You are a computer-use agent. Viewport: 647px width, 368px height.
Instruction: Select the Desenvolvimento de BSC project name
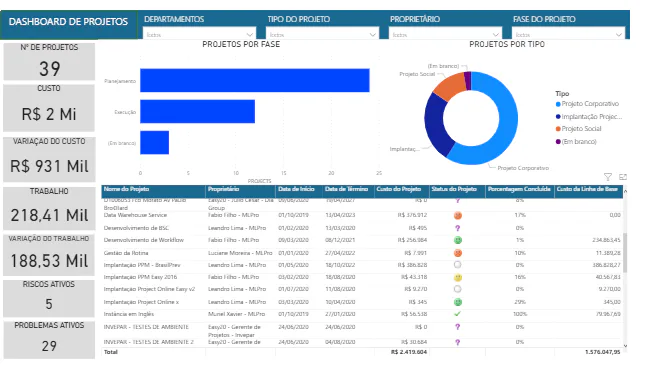pyautogui.click(x=136, y=228)
